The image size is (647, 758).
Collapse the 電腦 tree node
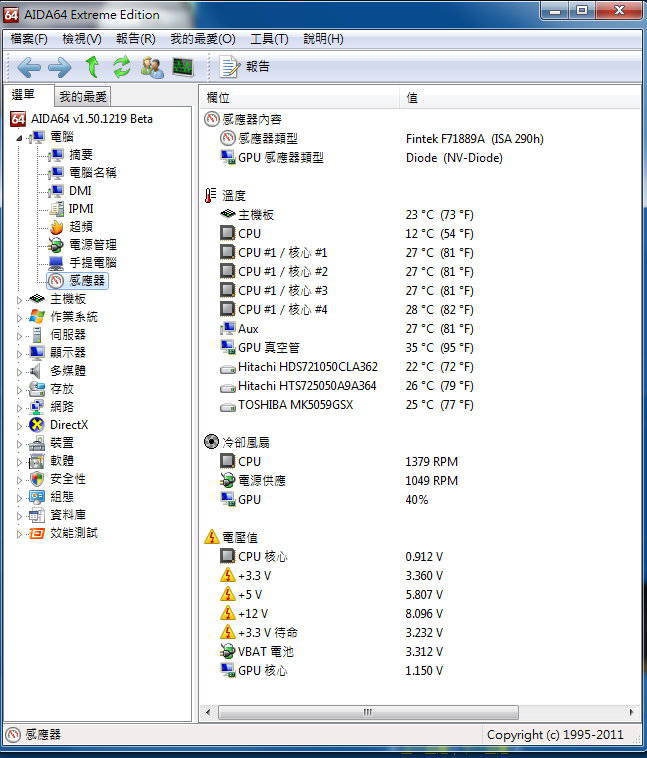19,138
